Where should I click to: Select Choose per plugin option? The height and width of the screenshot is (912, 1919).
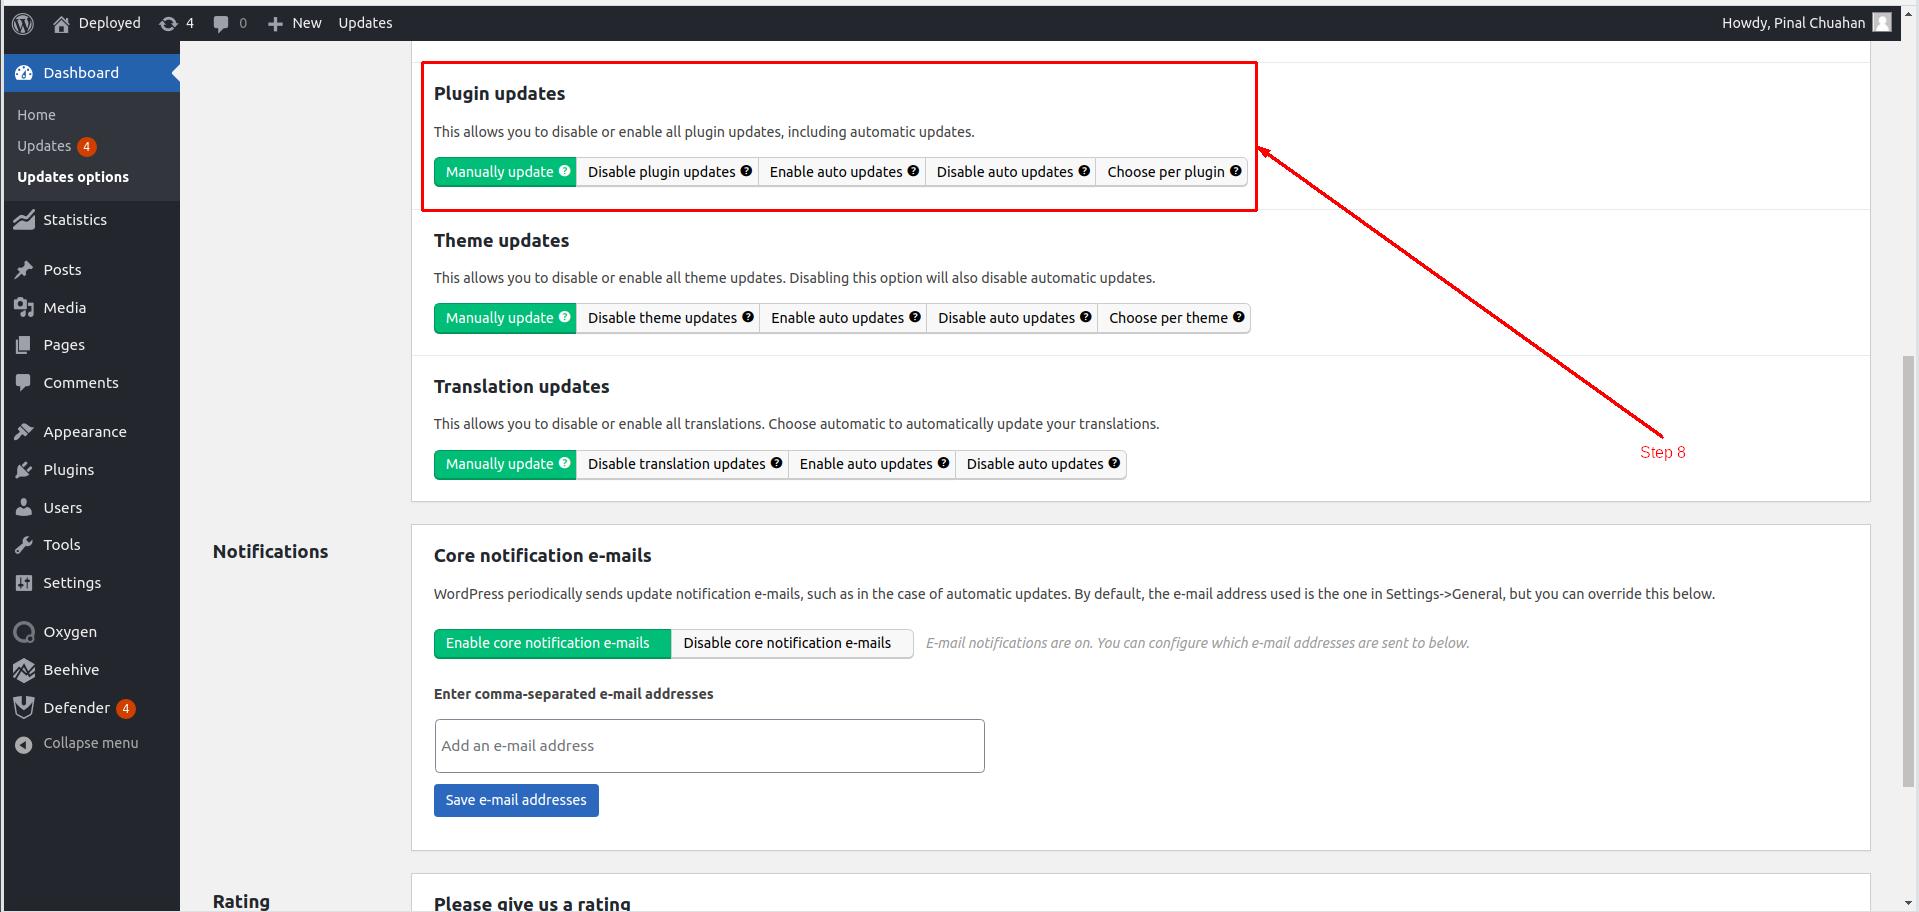coord(1172,172)
